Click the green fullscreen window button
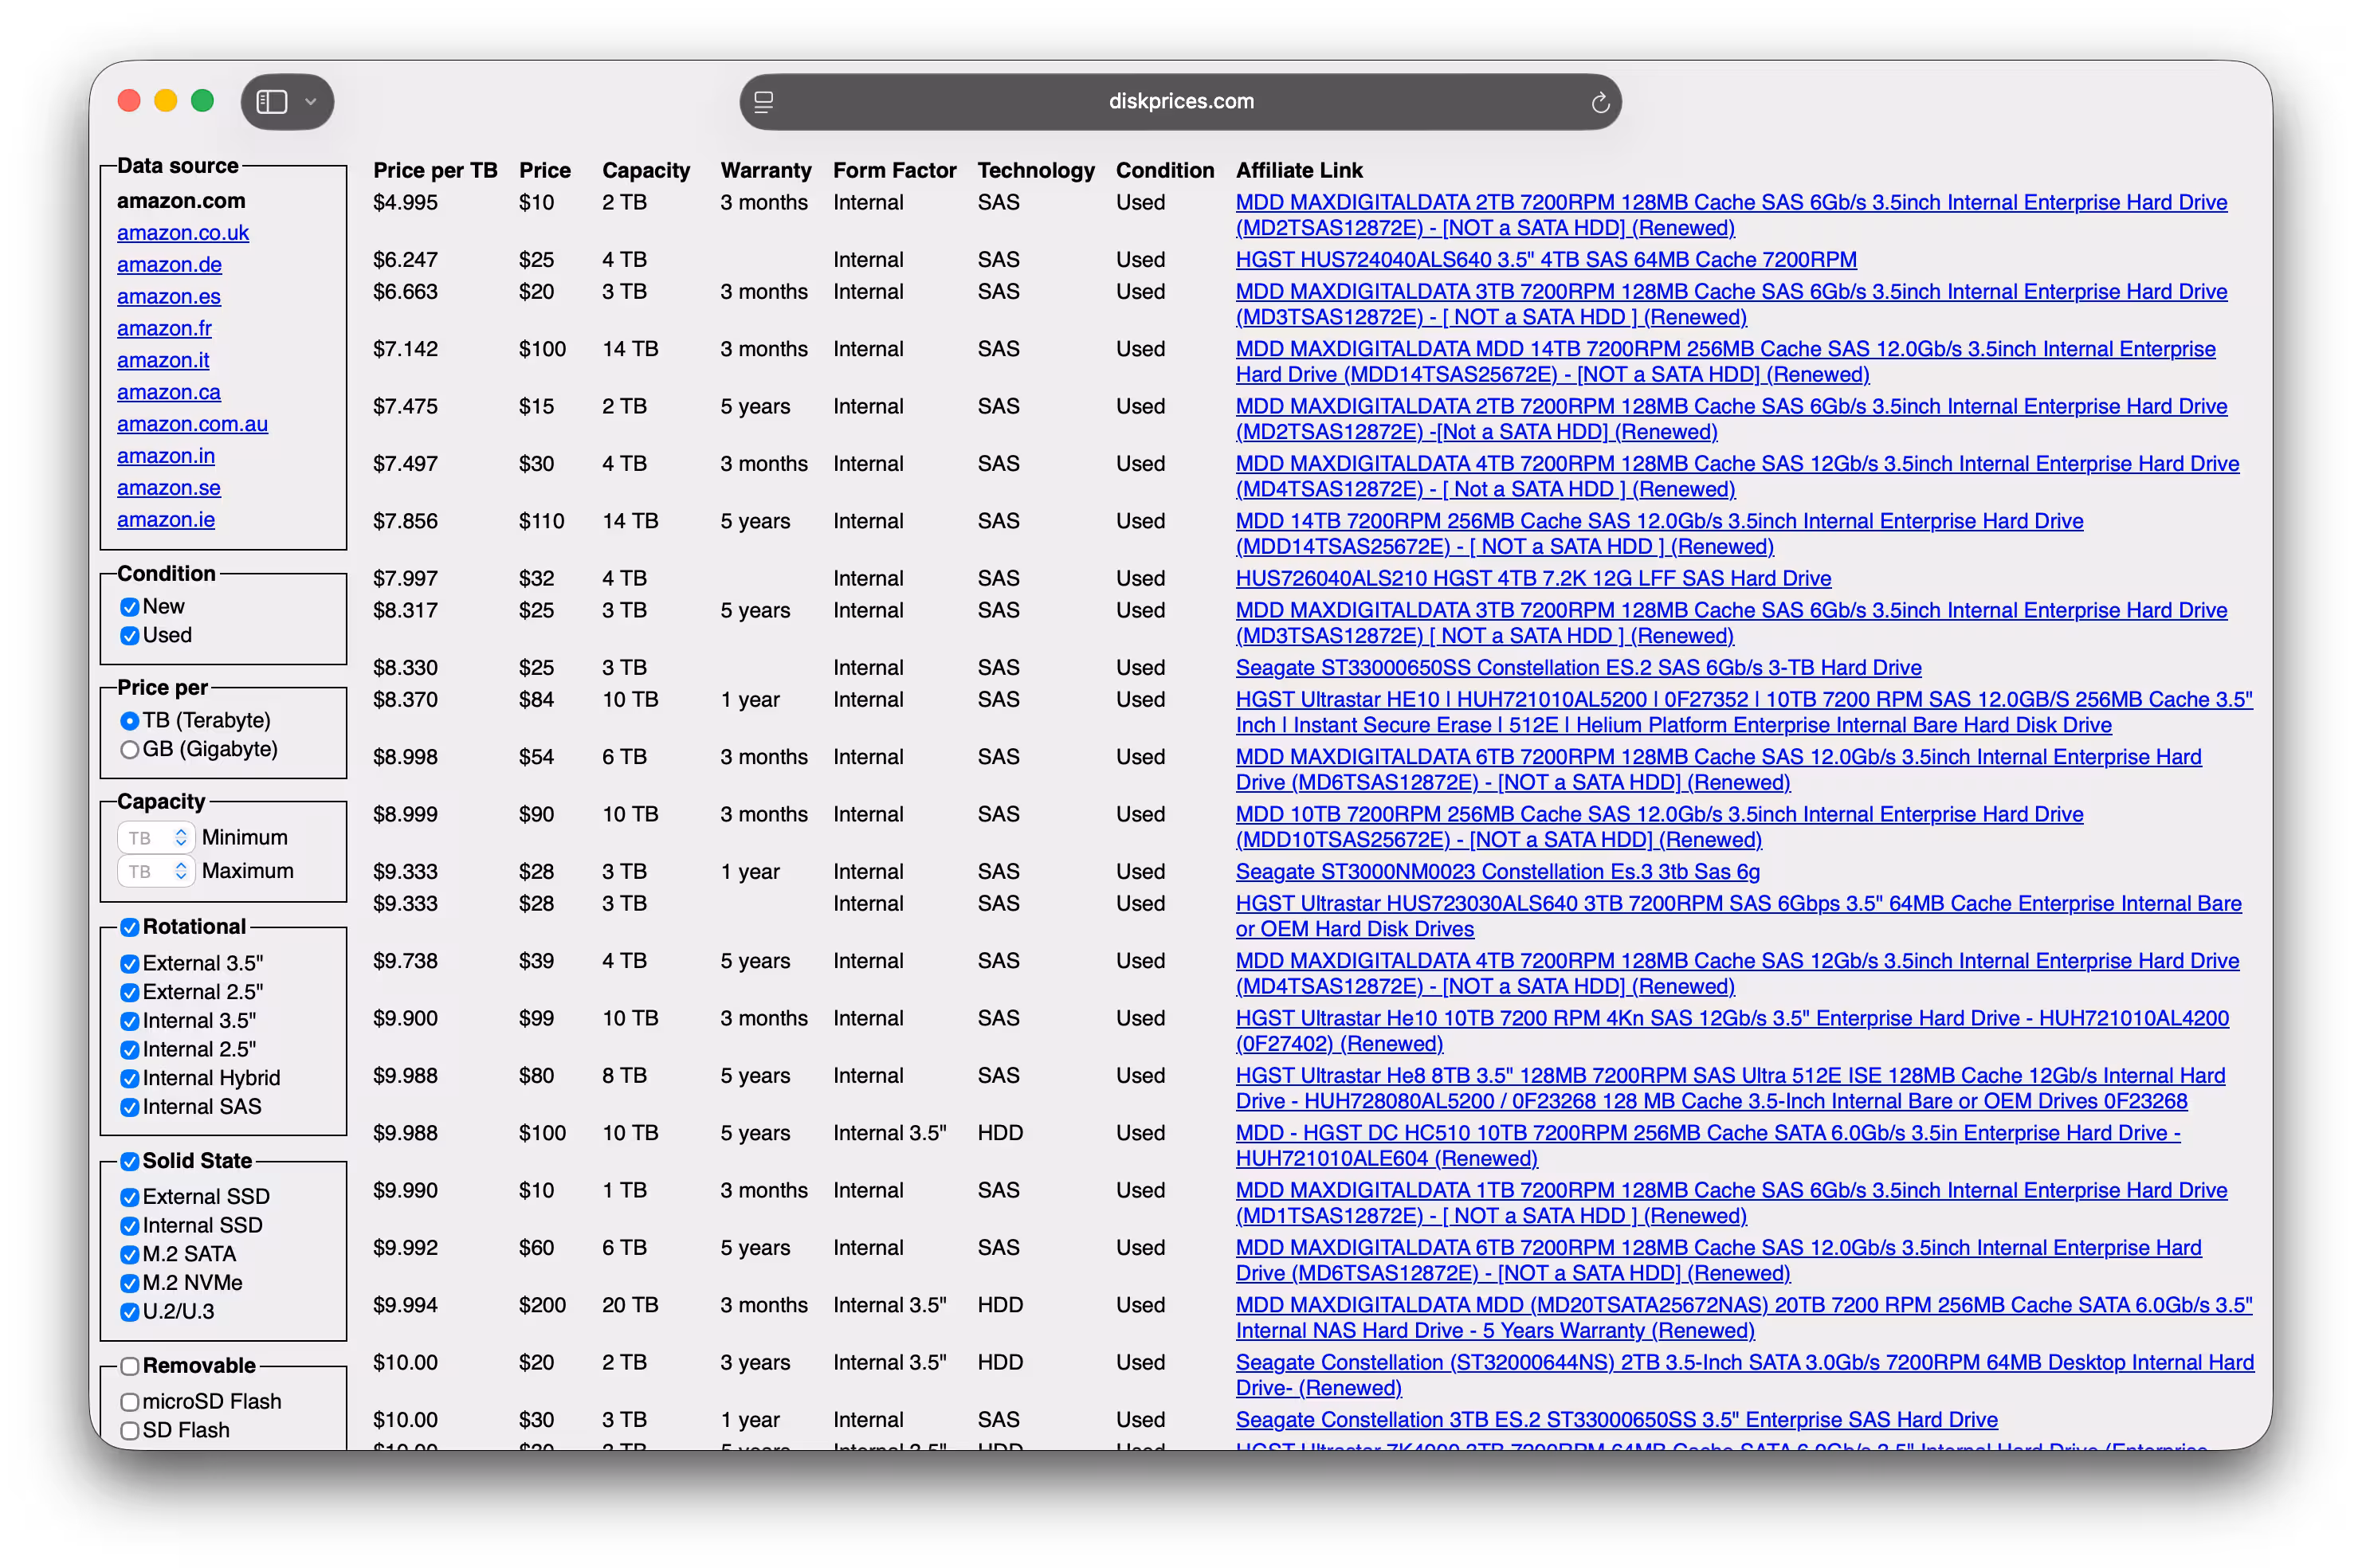2362x1568 pixels. point(202,101)
